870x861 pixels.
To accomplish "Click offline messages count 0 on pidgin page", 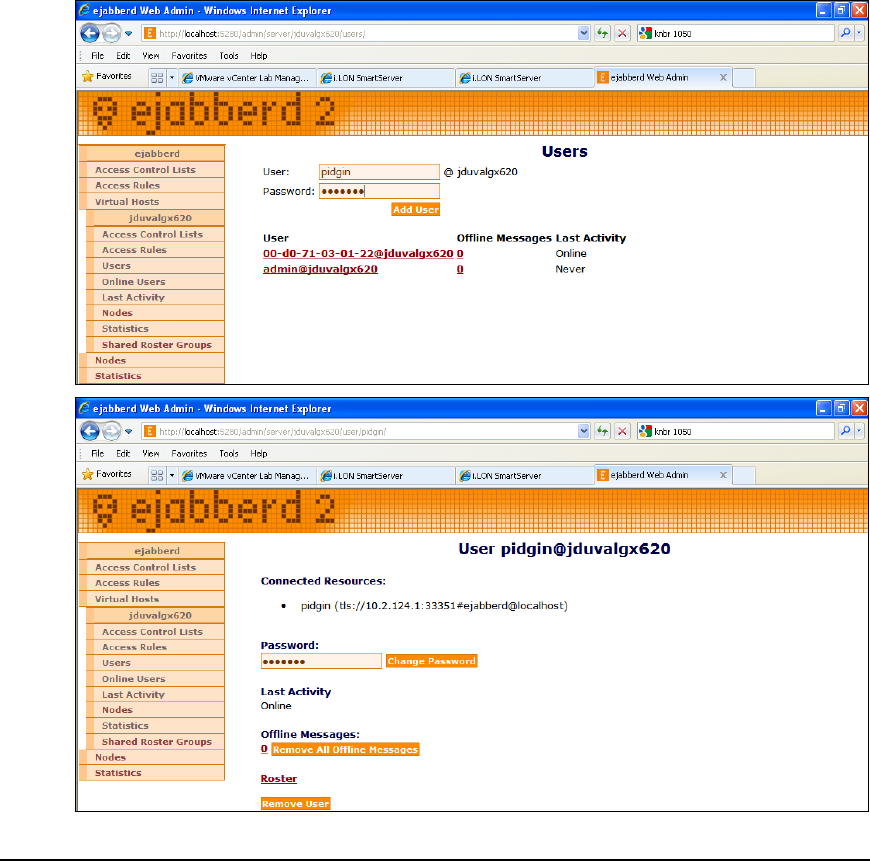I will (x=264, y=749).
